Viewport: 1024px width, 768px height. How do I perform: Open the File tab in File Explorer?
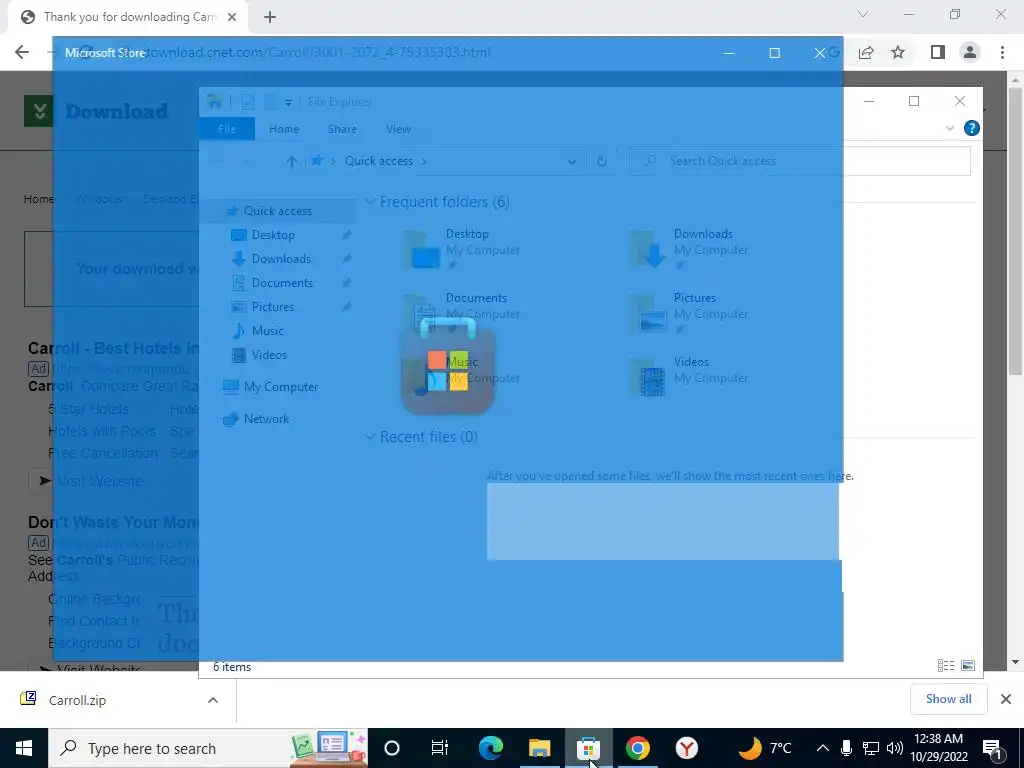point(227,129)
